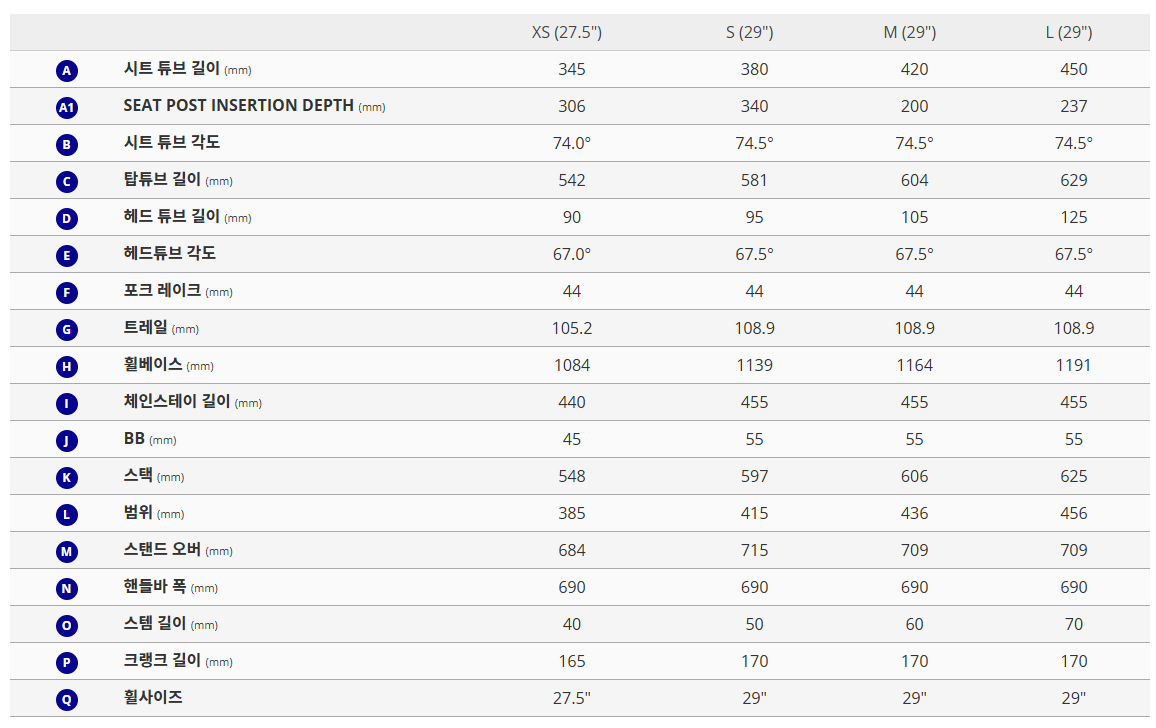Click the A1 seat post insertion badge
Screen dimensions: 1156x728
67,107
